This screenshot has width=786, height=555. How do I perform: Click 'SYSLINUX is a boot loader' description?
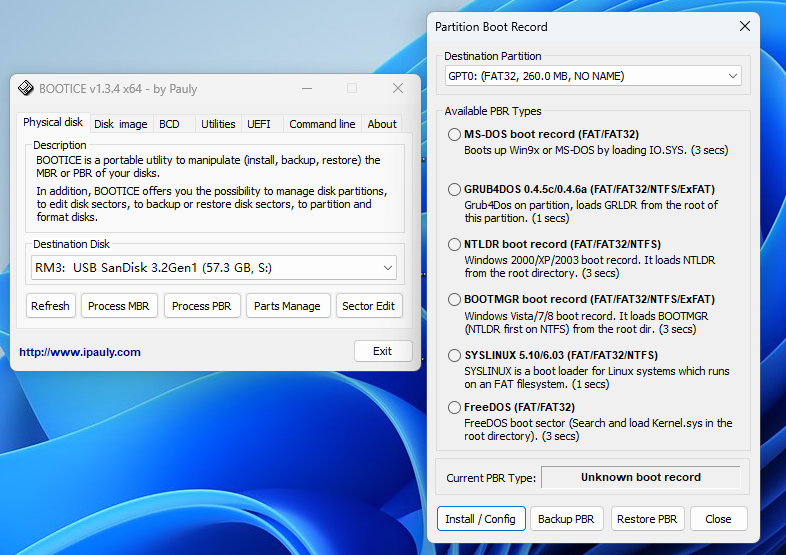point(597,378)
